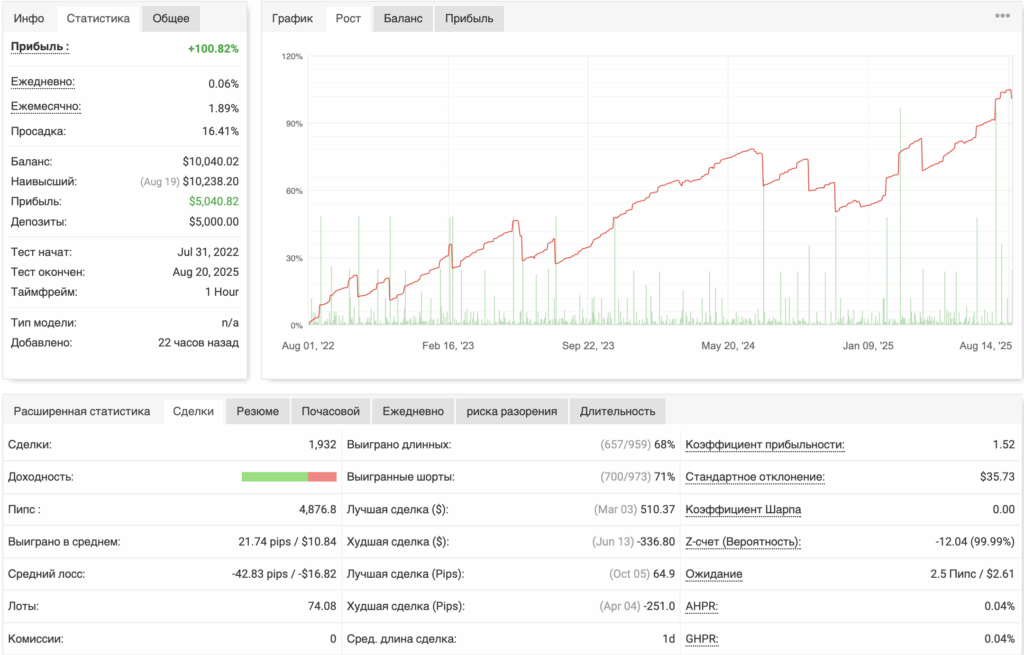This screenshot has height=655, width=1024.
Task: Click the green-red Доходность ratio bar
Action: pyautogui.click(x=289, y=477)
